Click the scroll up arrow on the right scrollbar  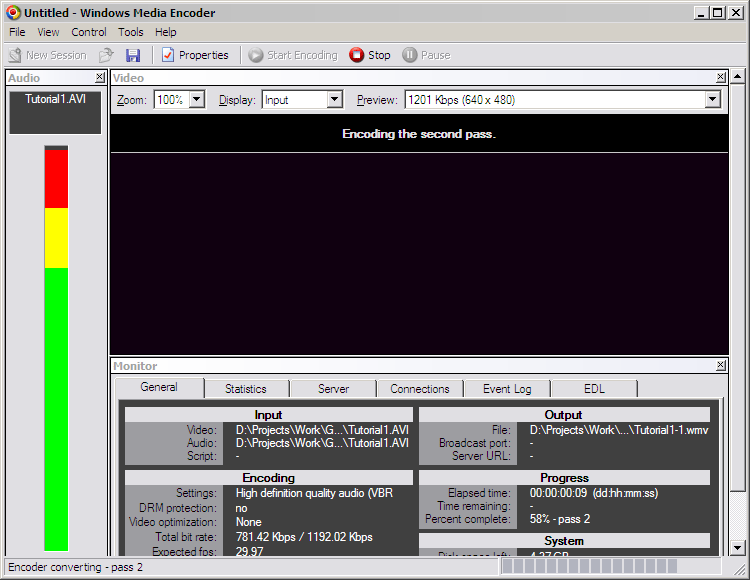[x=738, y=76]
